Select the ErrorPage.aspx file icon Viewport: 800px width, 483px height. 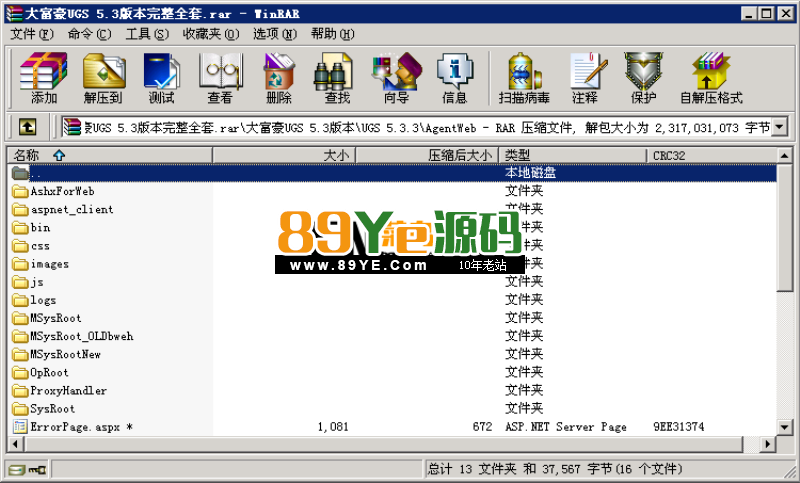(20, 427)
